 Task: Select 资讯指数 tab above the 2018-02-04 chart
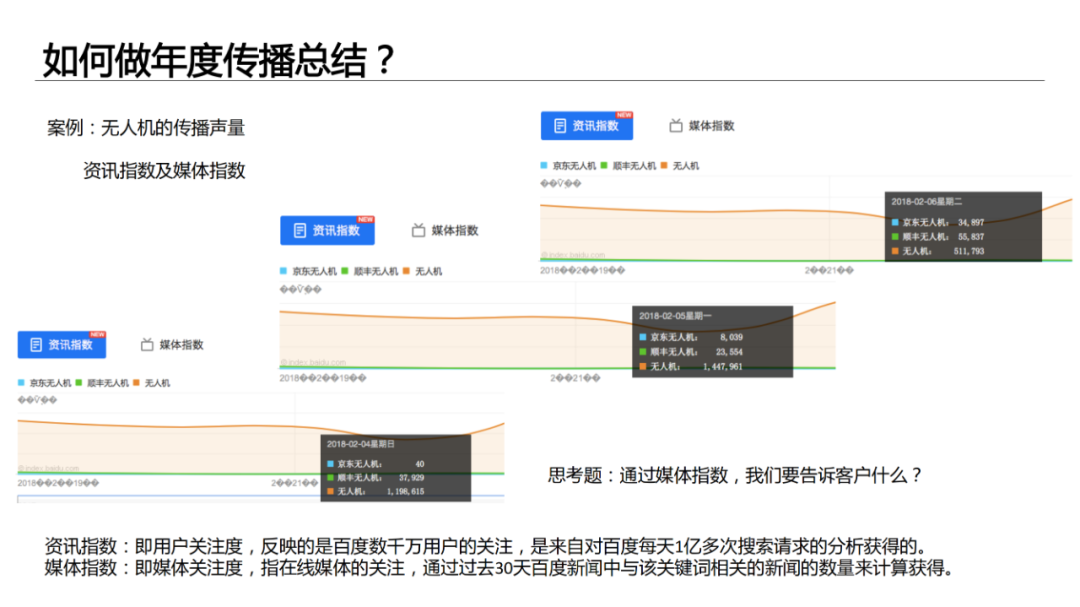point(62,344)
